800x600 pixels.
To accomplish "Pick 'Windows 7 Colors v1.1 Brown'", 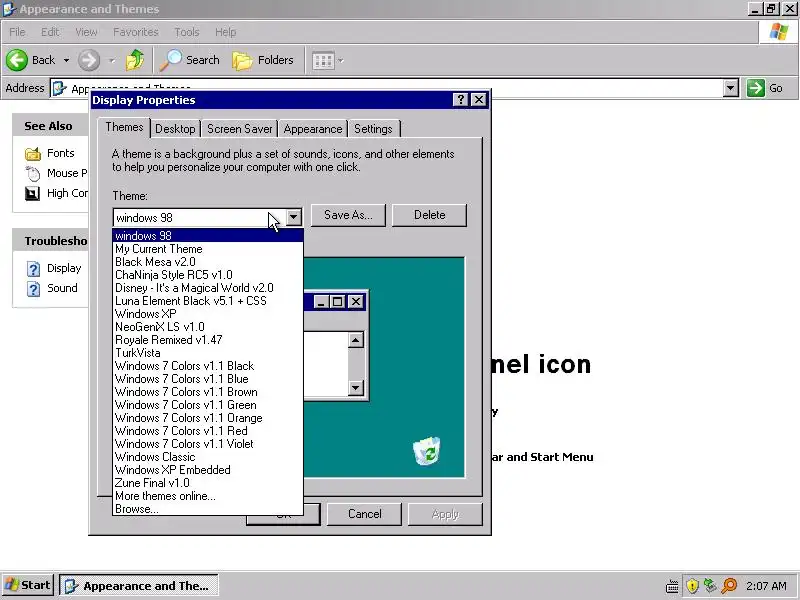I will [208, 392].
